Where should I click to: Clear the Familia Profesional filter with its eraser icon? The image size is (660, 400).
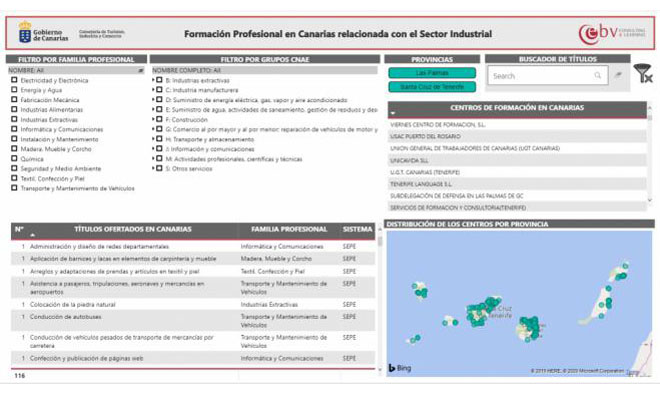tap(140, 71)
